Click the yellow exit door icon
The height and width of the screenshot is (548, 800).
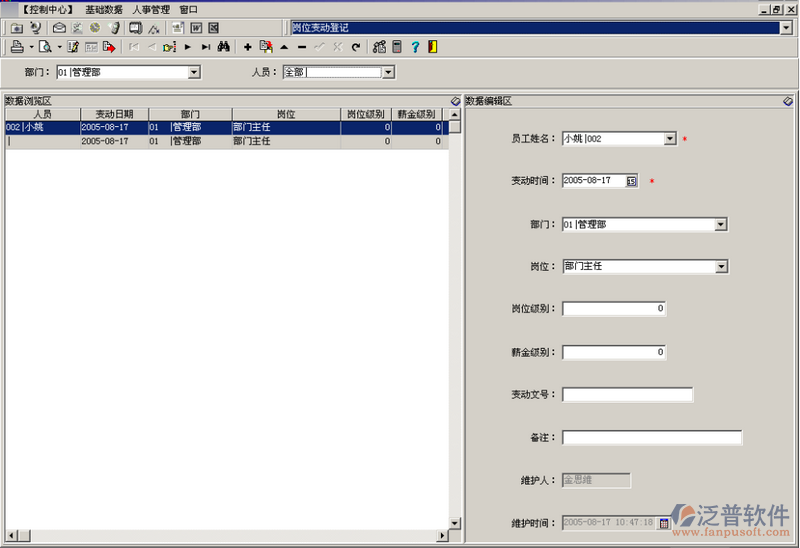point(431,47)
